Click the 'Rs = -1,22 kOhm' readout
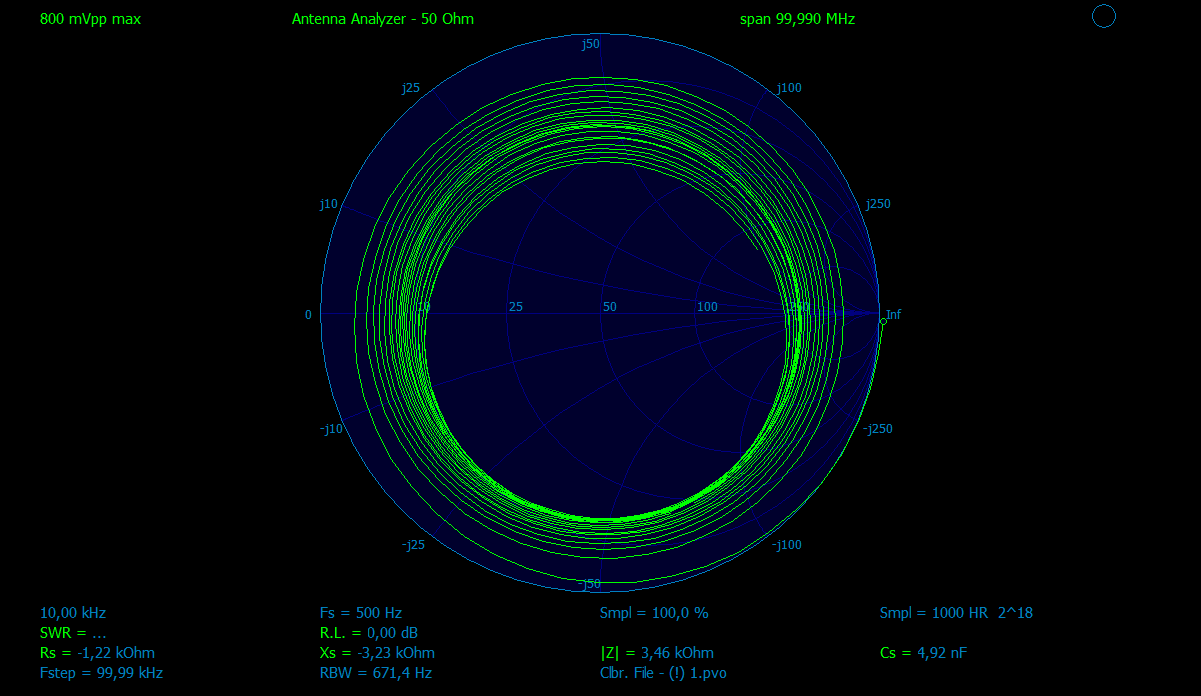1201x696 pixels. [97, 653]
